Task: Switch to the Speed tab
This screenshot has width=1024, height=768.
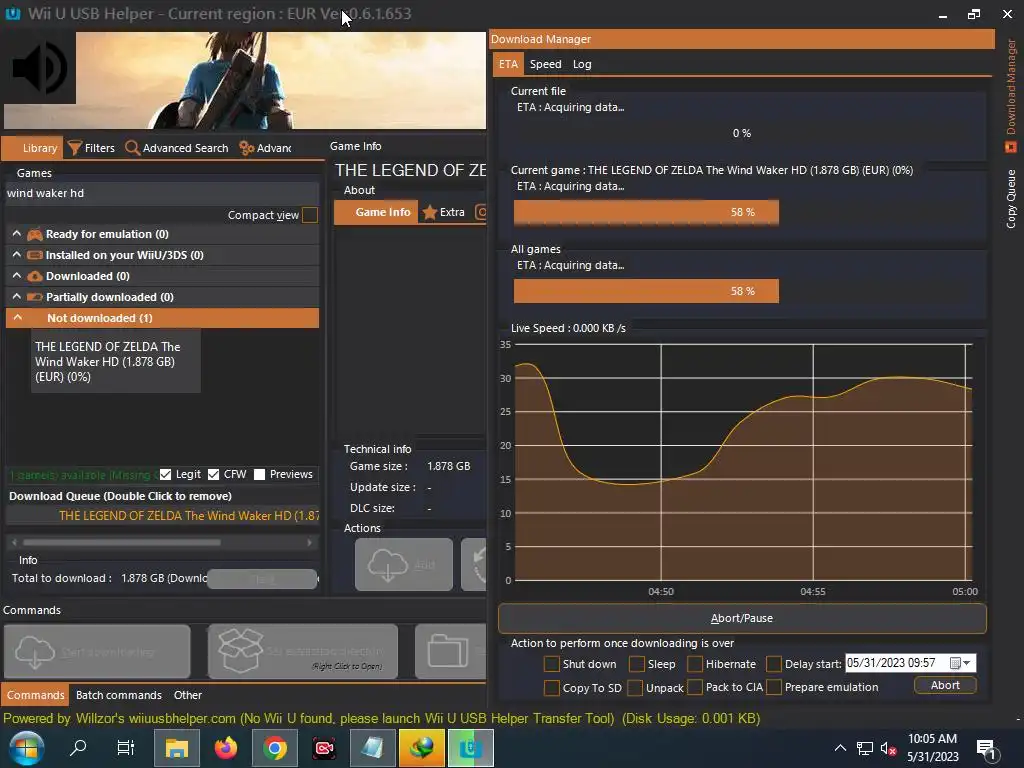Action: 545,64
